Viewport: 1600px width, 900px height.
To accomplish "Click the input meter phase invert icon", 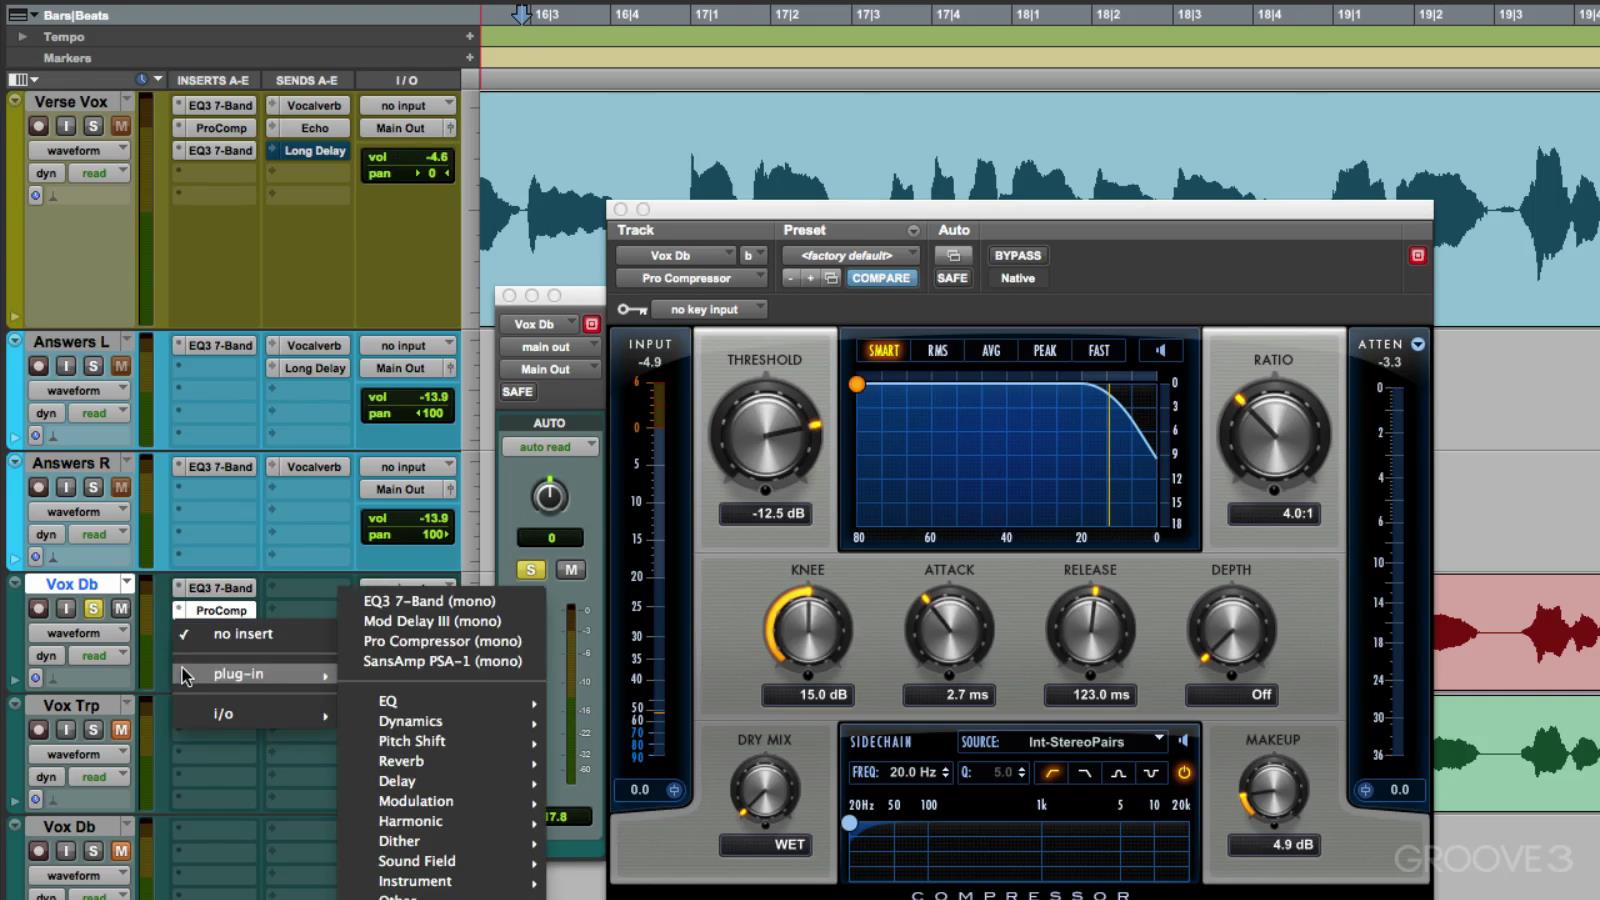I will point(674,790).
